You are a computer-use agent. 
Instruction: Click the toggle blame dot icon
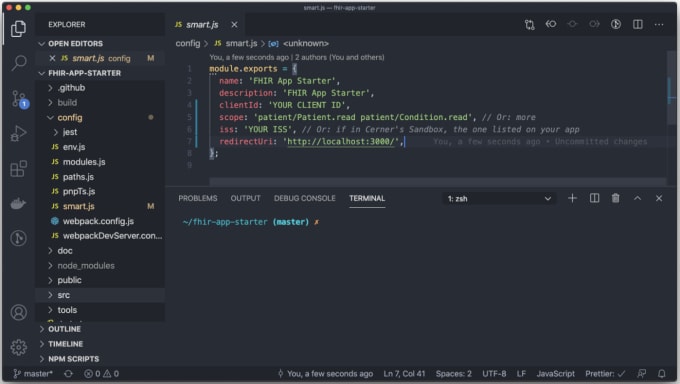(x=572, y=24)
